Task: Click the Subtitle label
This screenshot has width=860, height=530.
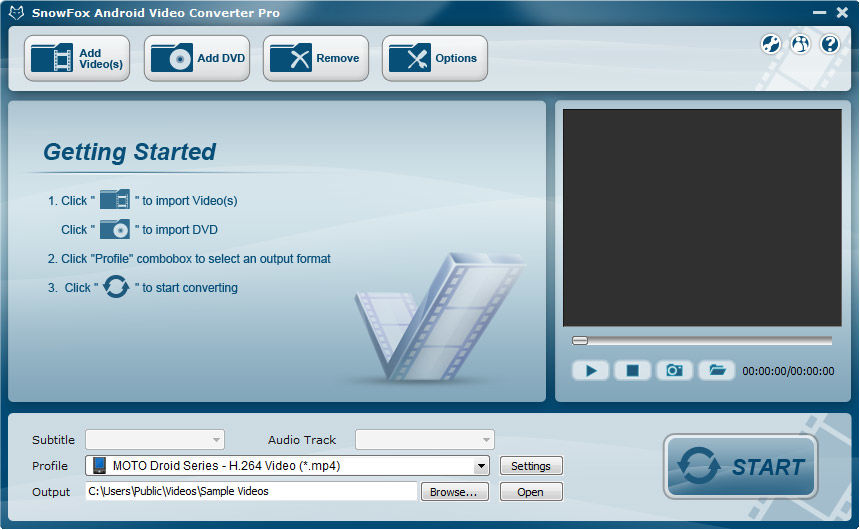Action: [53, 440]
